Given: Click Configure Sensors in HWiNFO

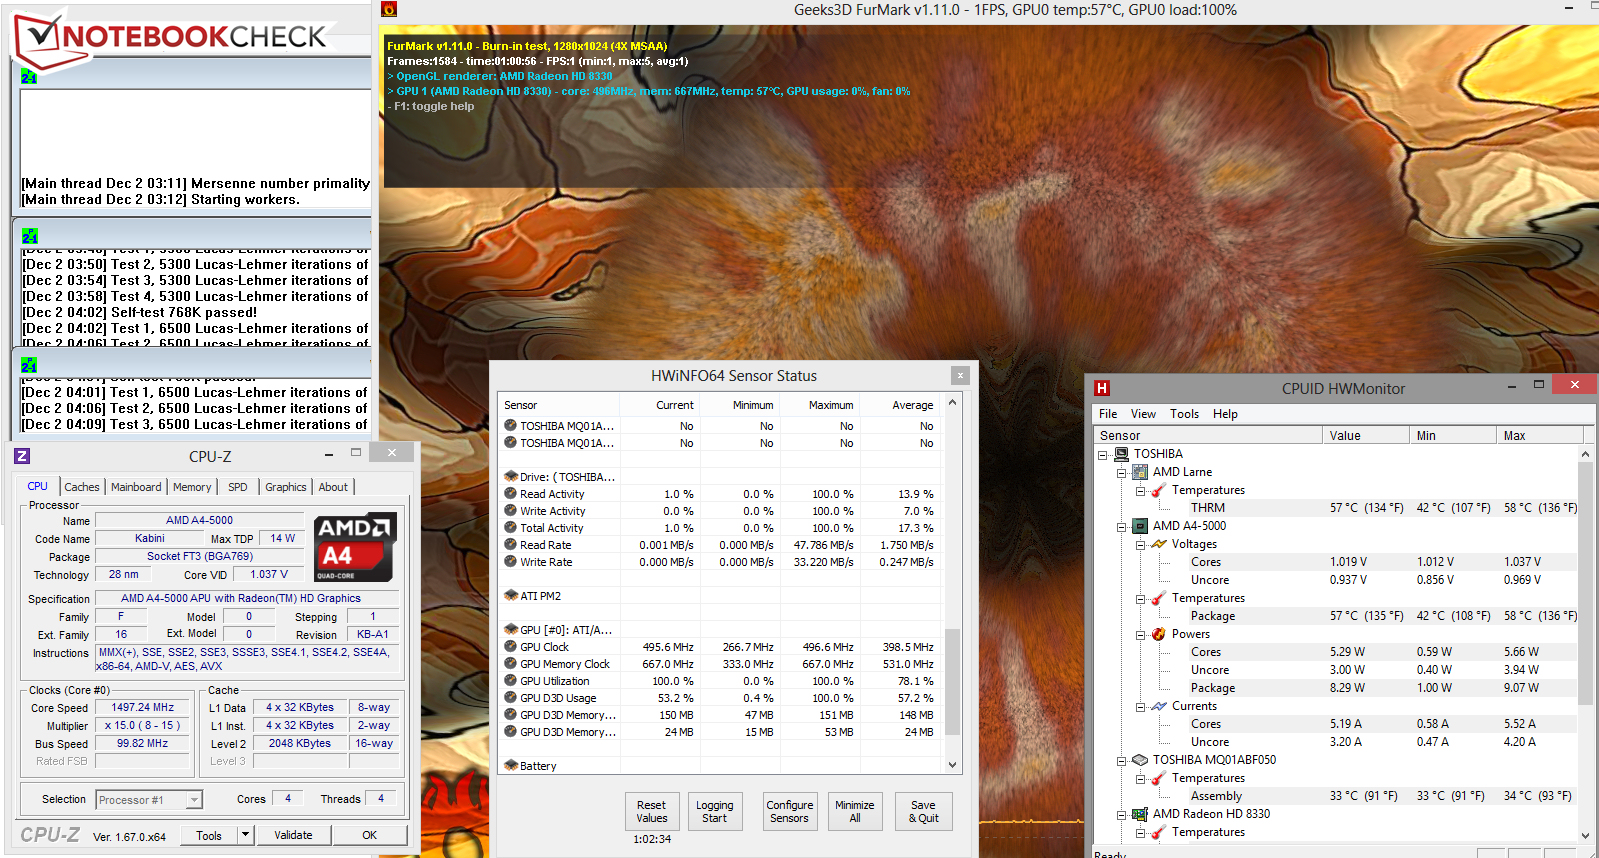Looking at the screenshot, I should [790, 811].
